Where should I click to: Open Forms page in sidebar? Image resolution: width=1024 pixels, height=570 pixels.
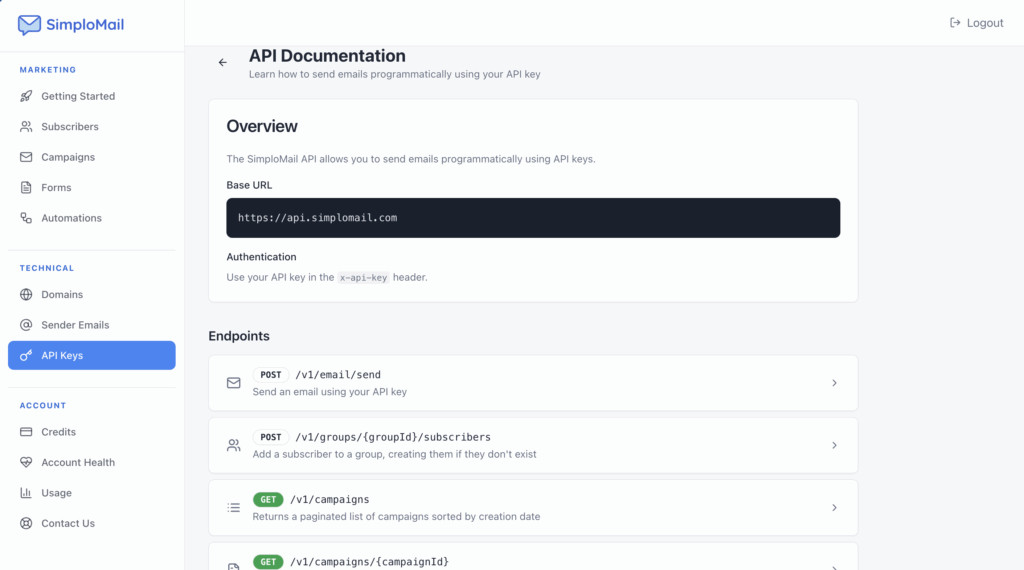91,187
